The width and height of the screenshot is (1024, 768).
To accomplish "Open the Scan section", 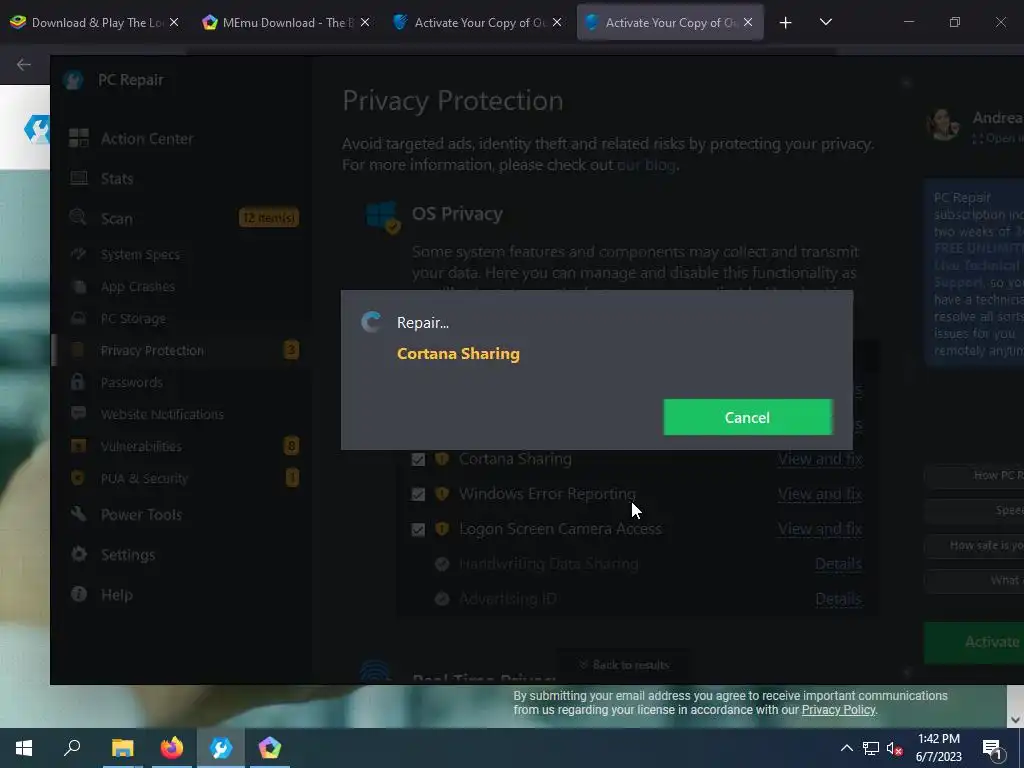I will (x=116, y=218).
